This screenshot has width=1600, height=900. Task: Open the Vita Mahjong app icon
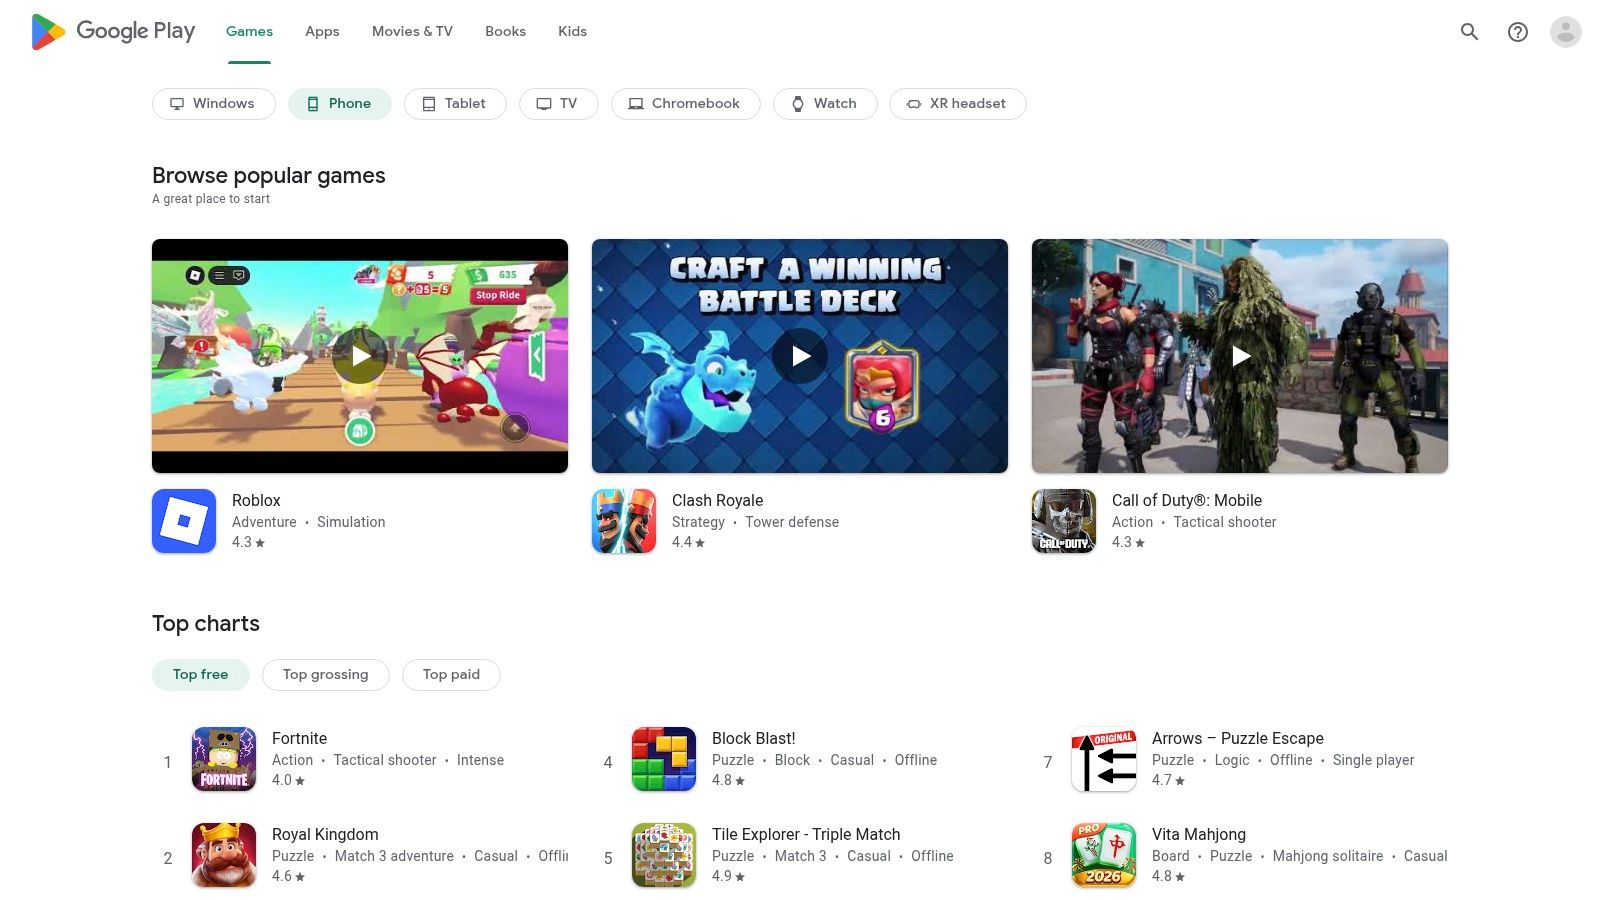coord(1103,854)
